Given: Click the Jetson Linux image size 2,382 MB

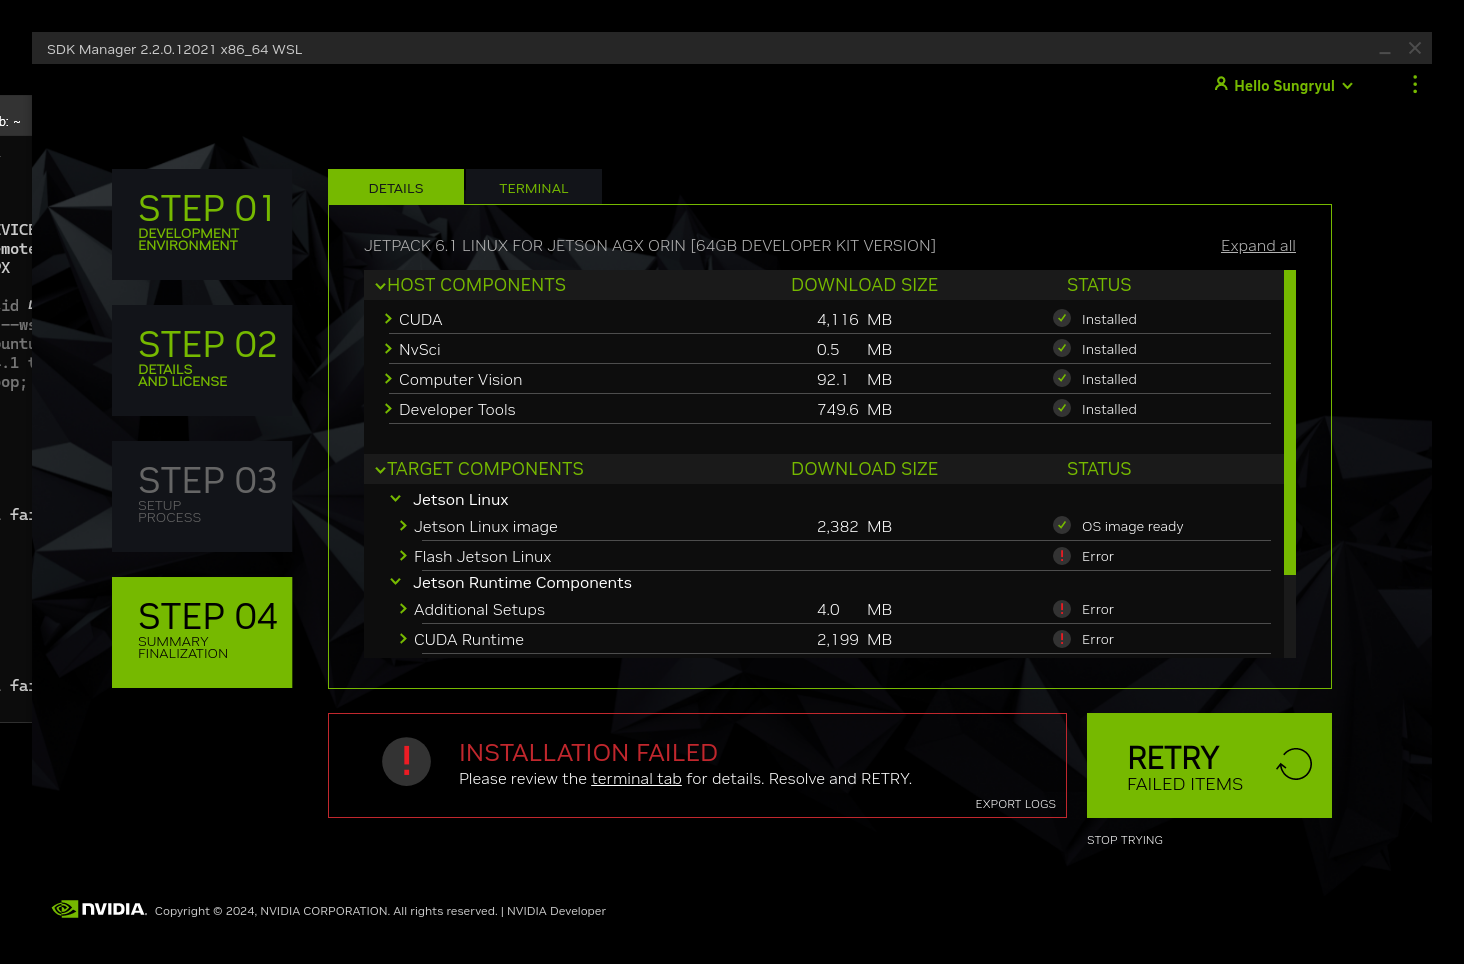Looking at the screenshot, I should coord(854,527).
